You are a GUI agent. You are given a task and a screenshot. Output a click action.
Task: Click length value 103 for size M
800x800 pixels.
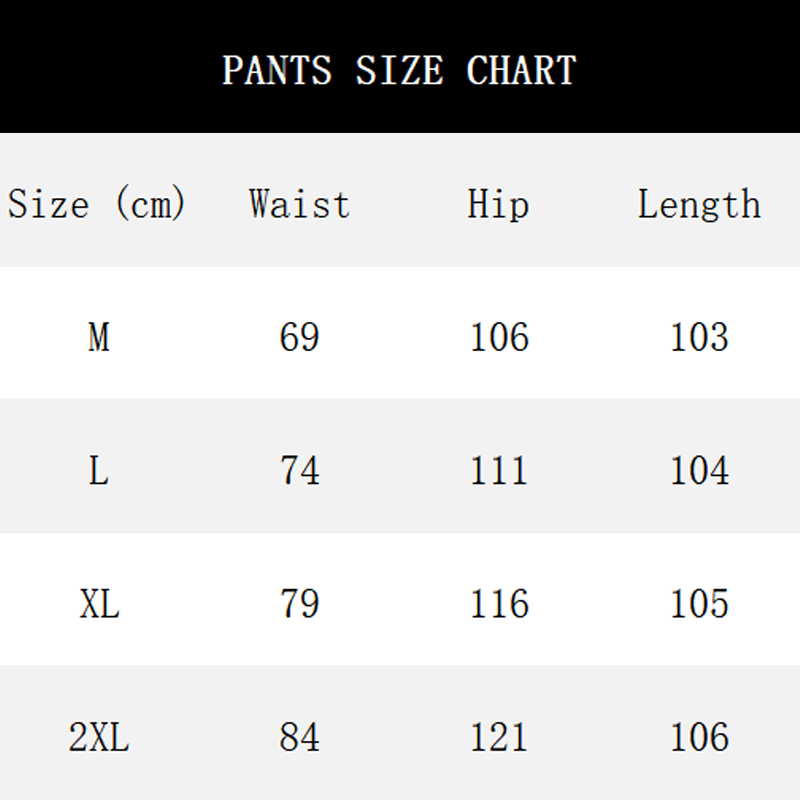point(699,338)
